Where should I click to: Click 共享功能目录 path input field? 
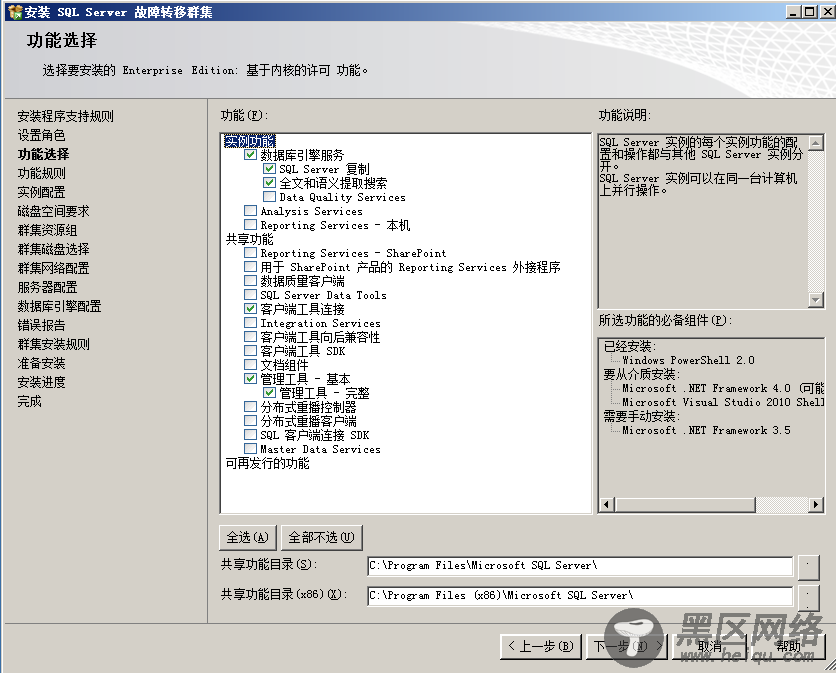580,566
